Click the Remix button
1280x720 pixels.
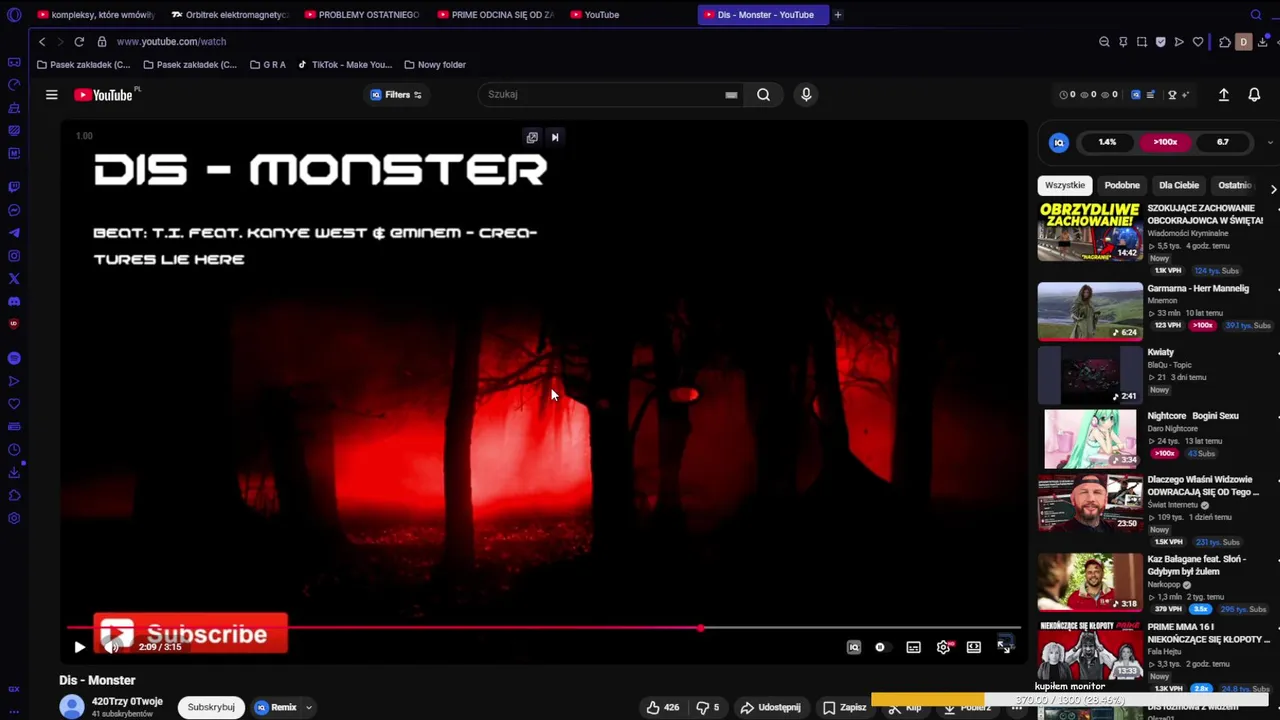[276, 707]
